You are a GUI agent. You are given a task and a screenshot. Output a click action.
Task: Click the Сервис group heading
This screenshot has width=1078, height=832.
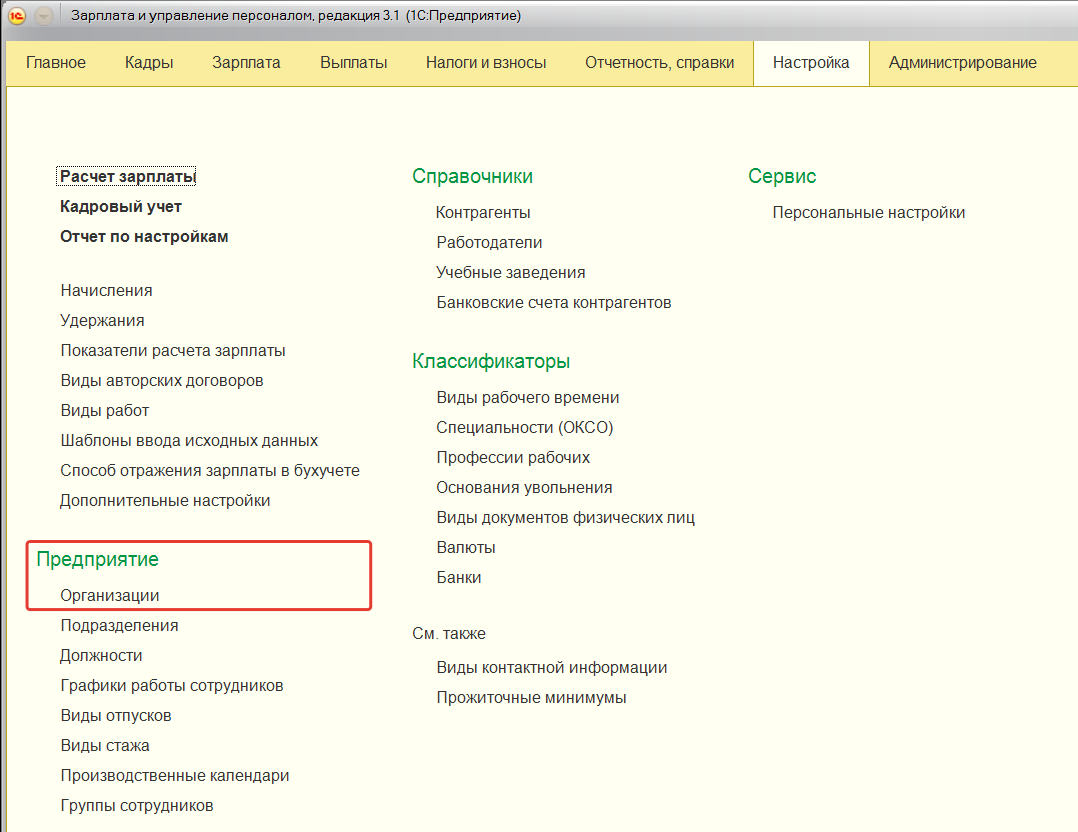click(x=782, y=177)
